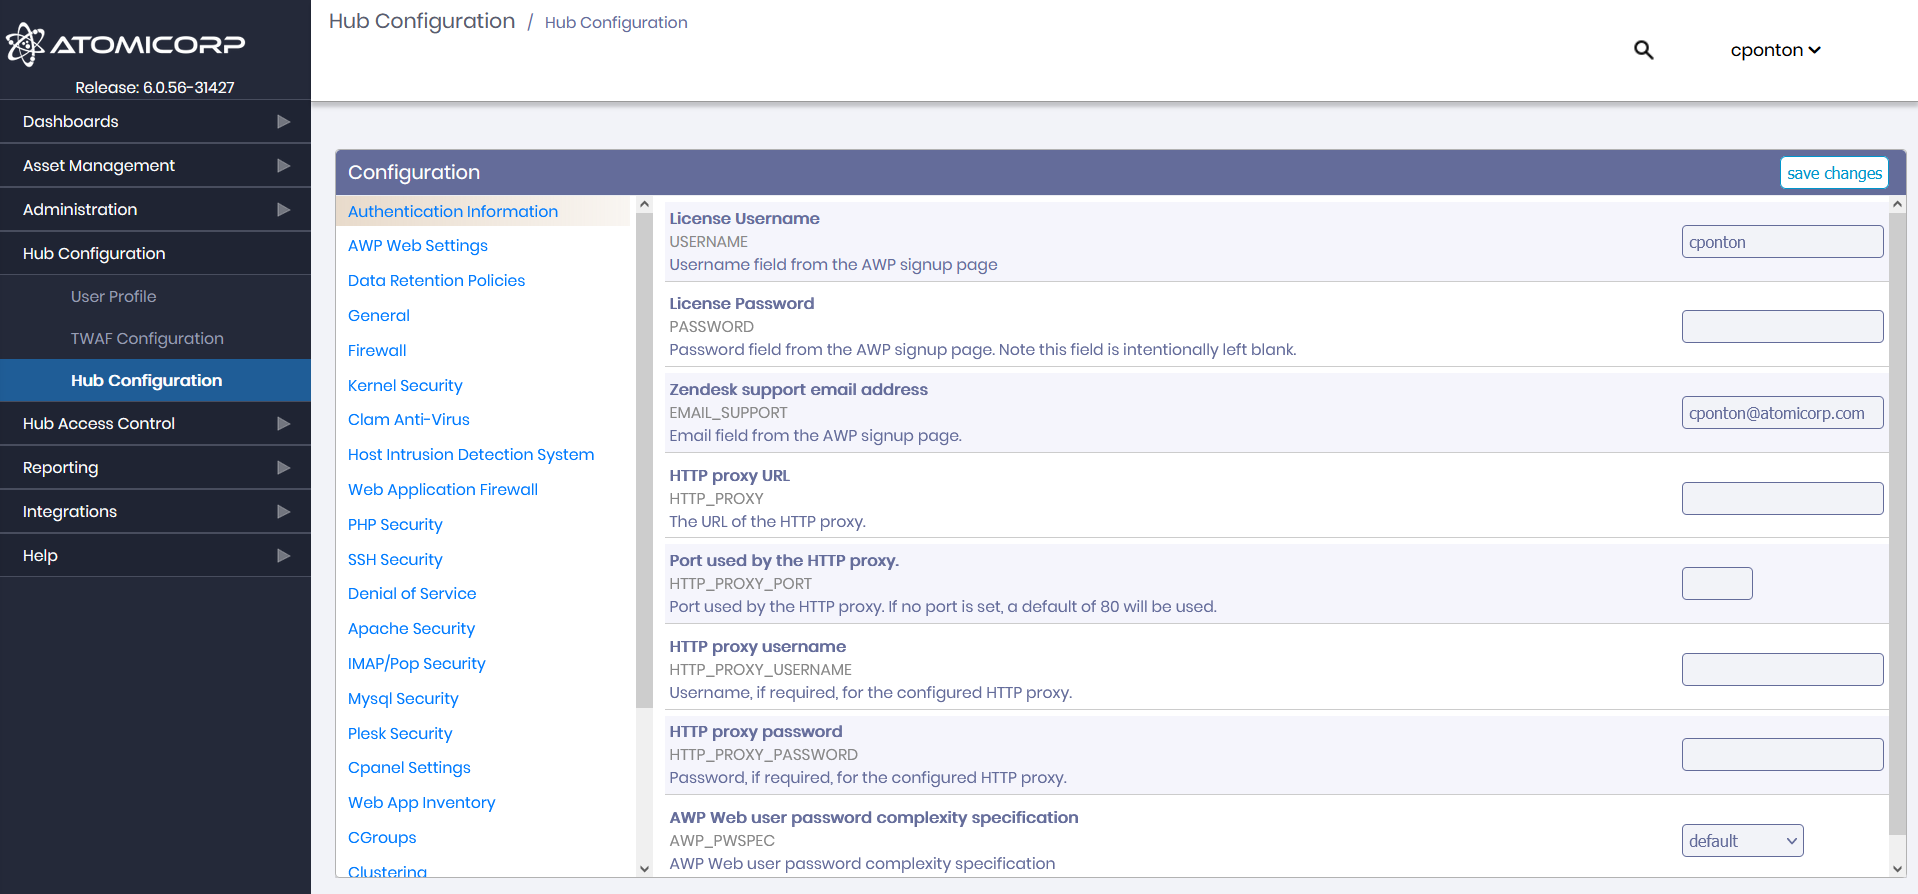Open Host Intrusion Detection System section
Image resolution: width=1918 pixels, height=894 pixels.
[x=471, y=455]
